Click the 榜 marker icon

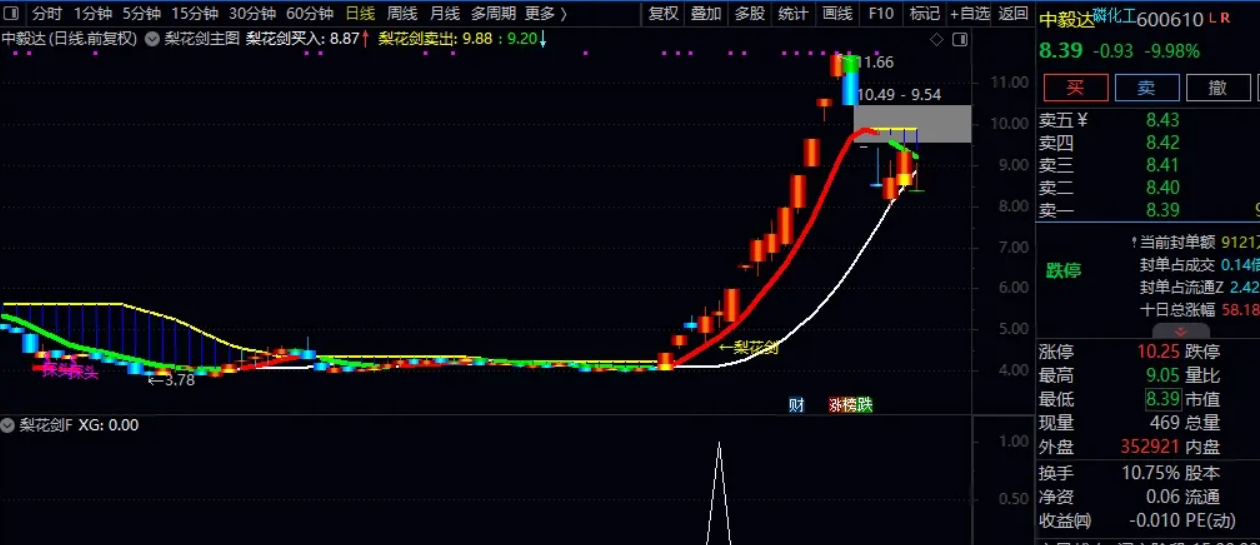coord(850,405)
